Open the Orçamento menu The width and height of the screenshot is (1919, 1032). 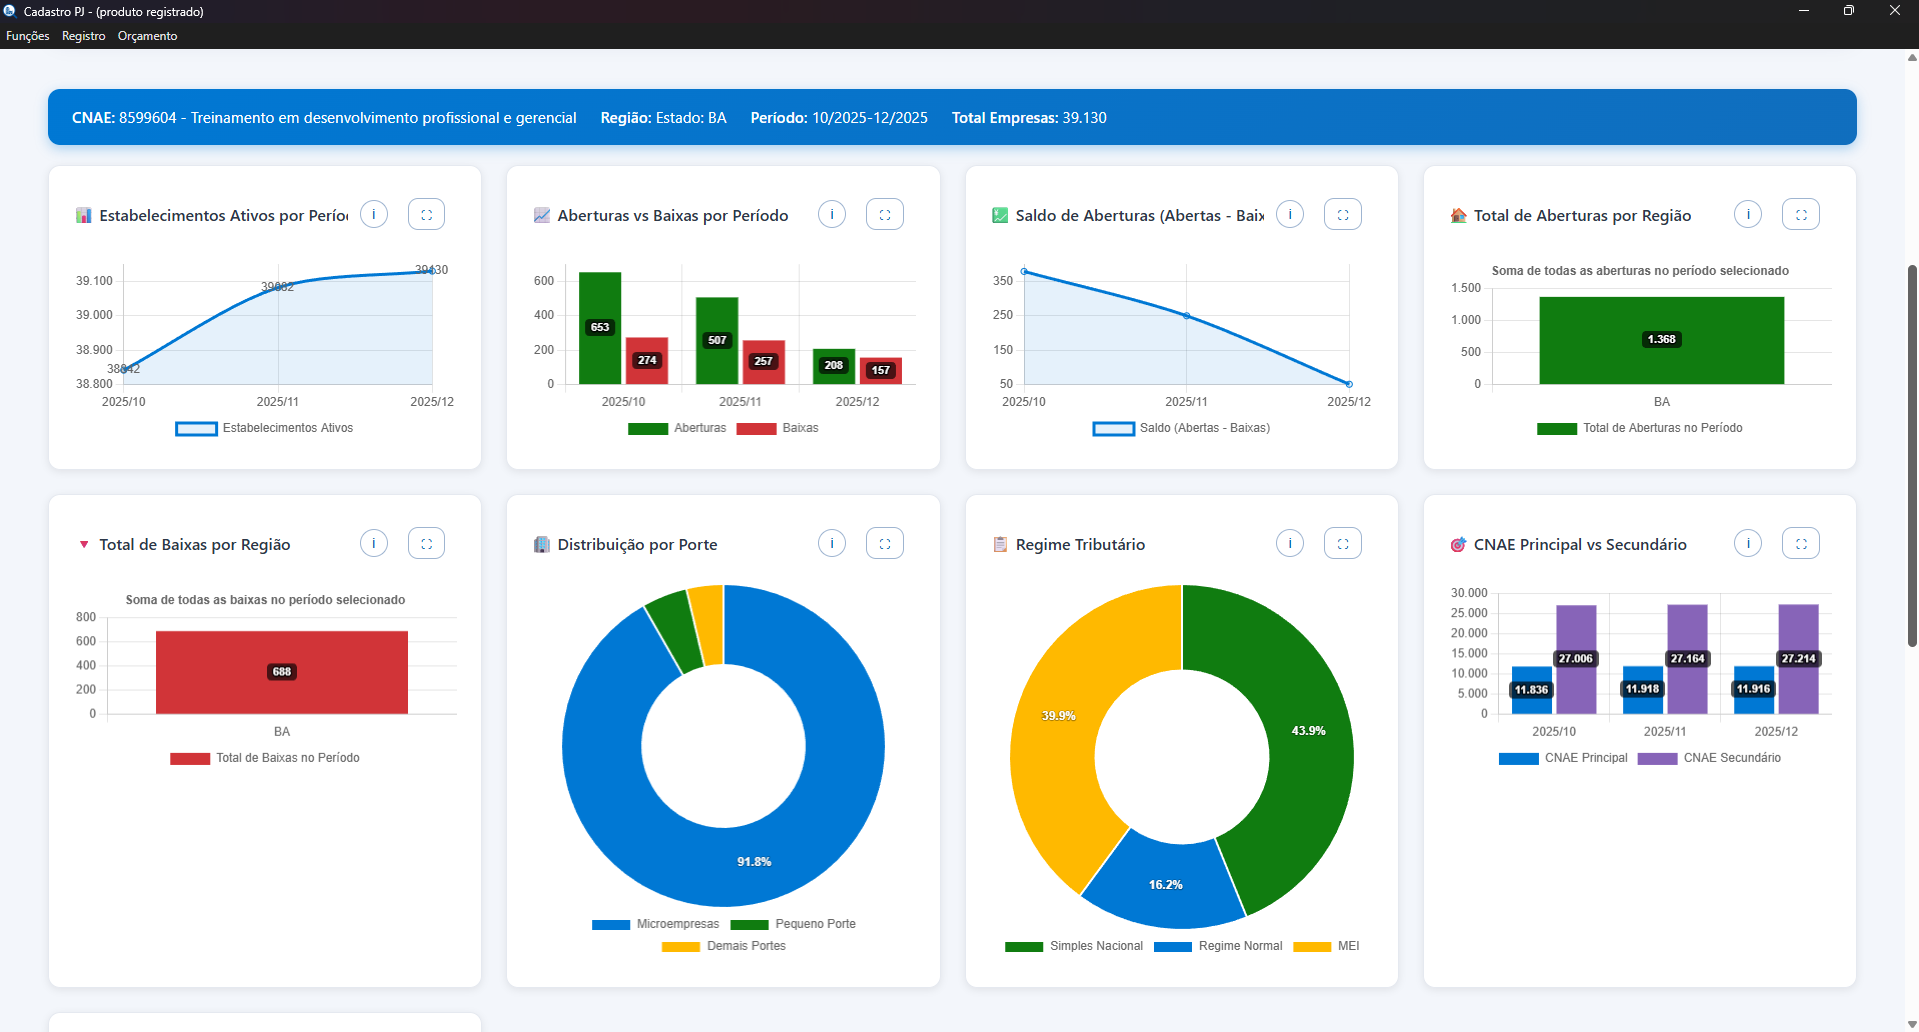point(147,36)
